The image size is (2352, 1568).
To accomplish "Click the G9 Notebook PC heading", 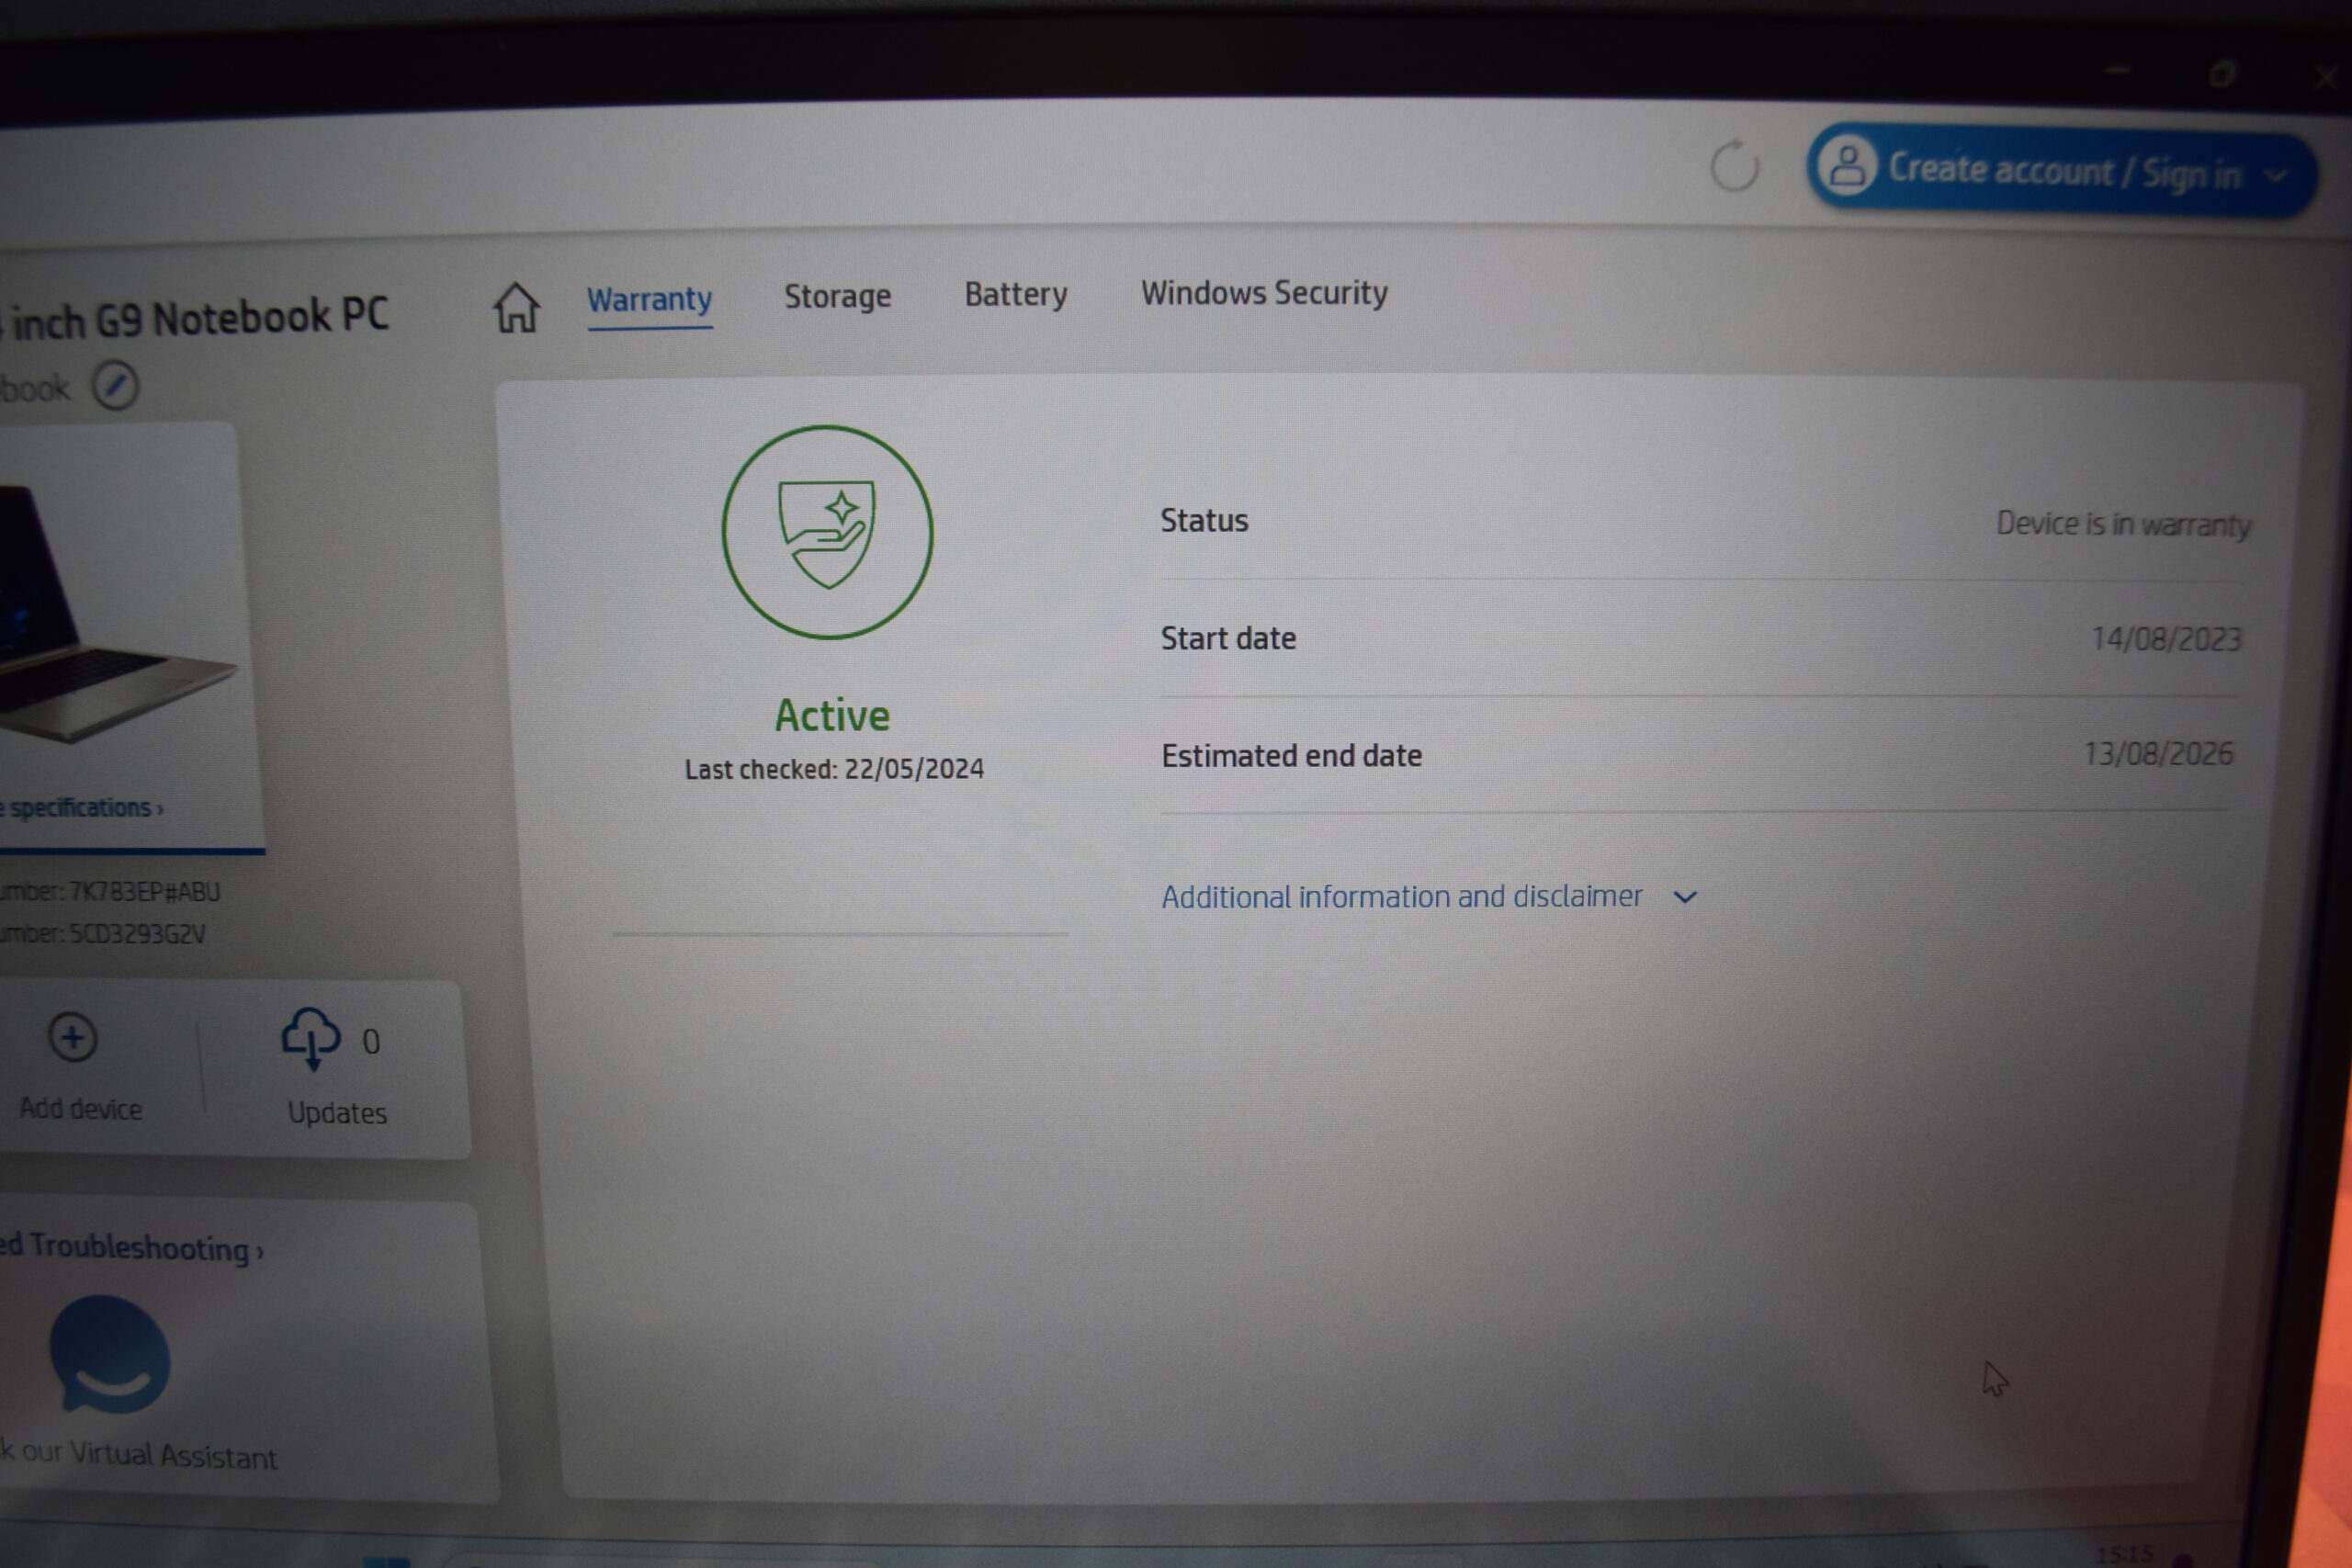I will tap(195, 319).
